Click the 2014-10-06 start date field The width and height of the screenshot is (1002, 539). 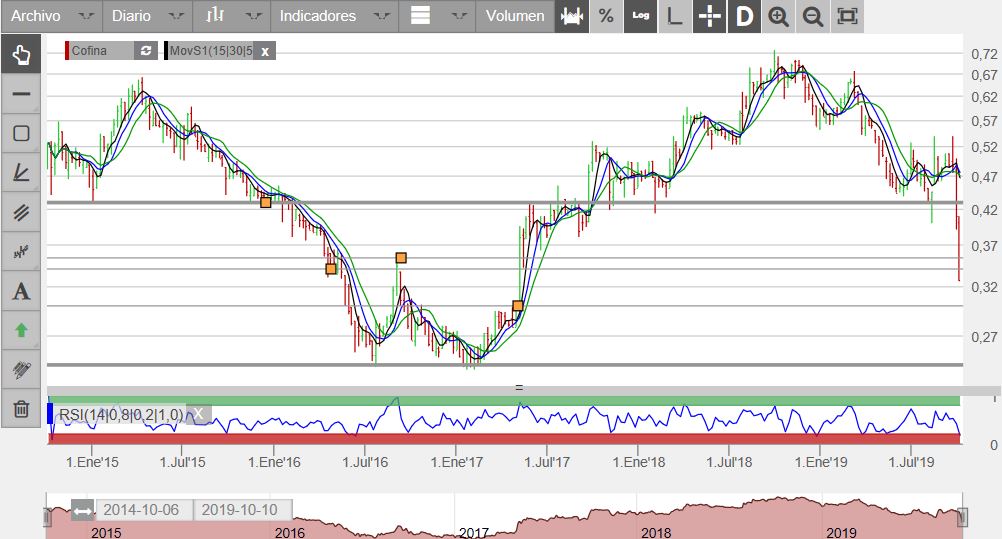[x=142, y=510]
